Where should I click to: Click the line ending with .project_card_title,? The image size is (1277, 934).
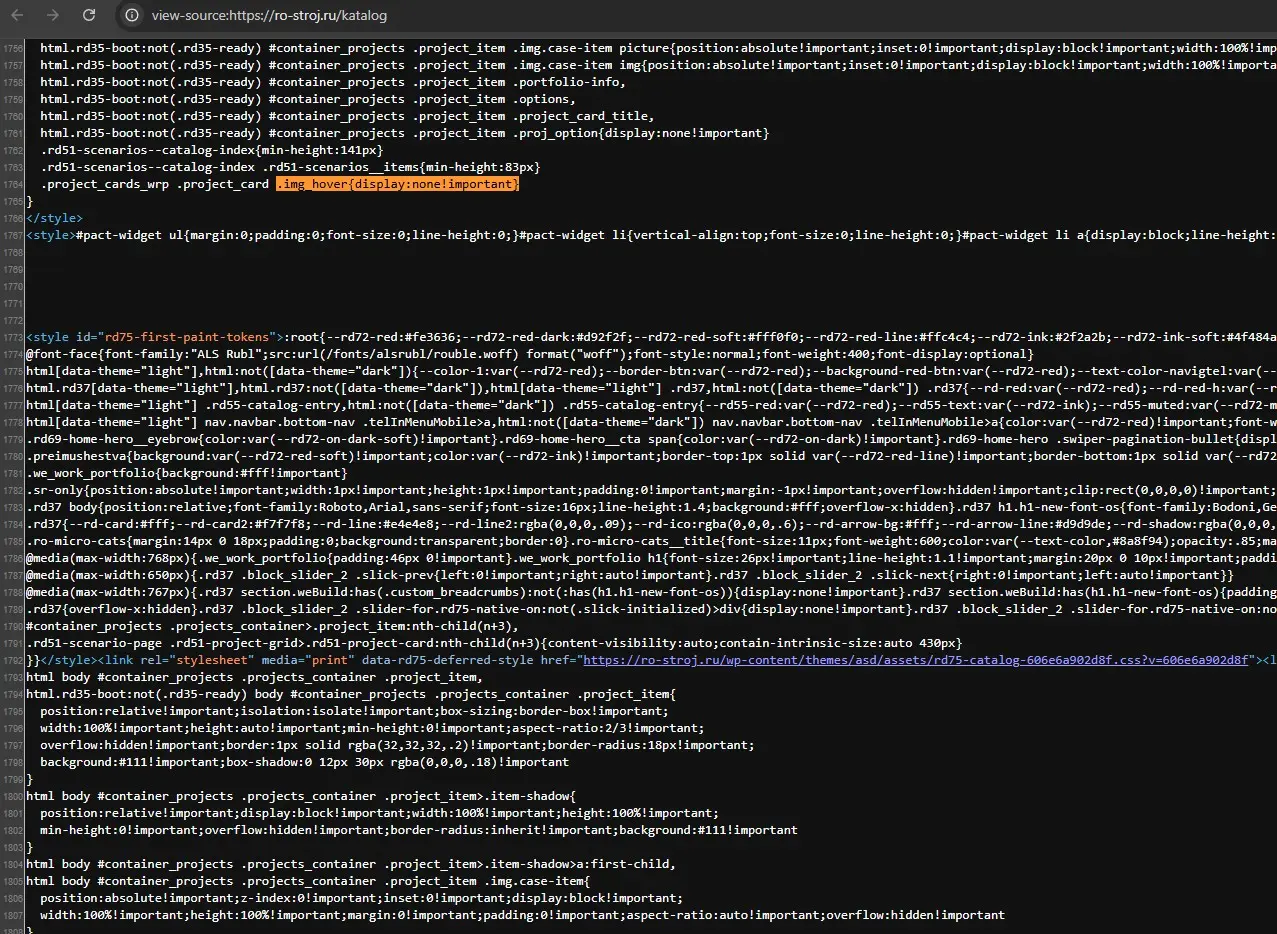click(347, 116)
